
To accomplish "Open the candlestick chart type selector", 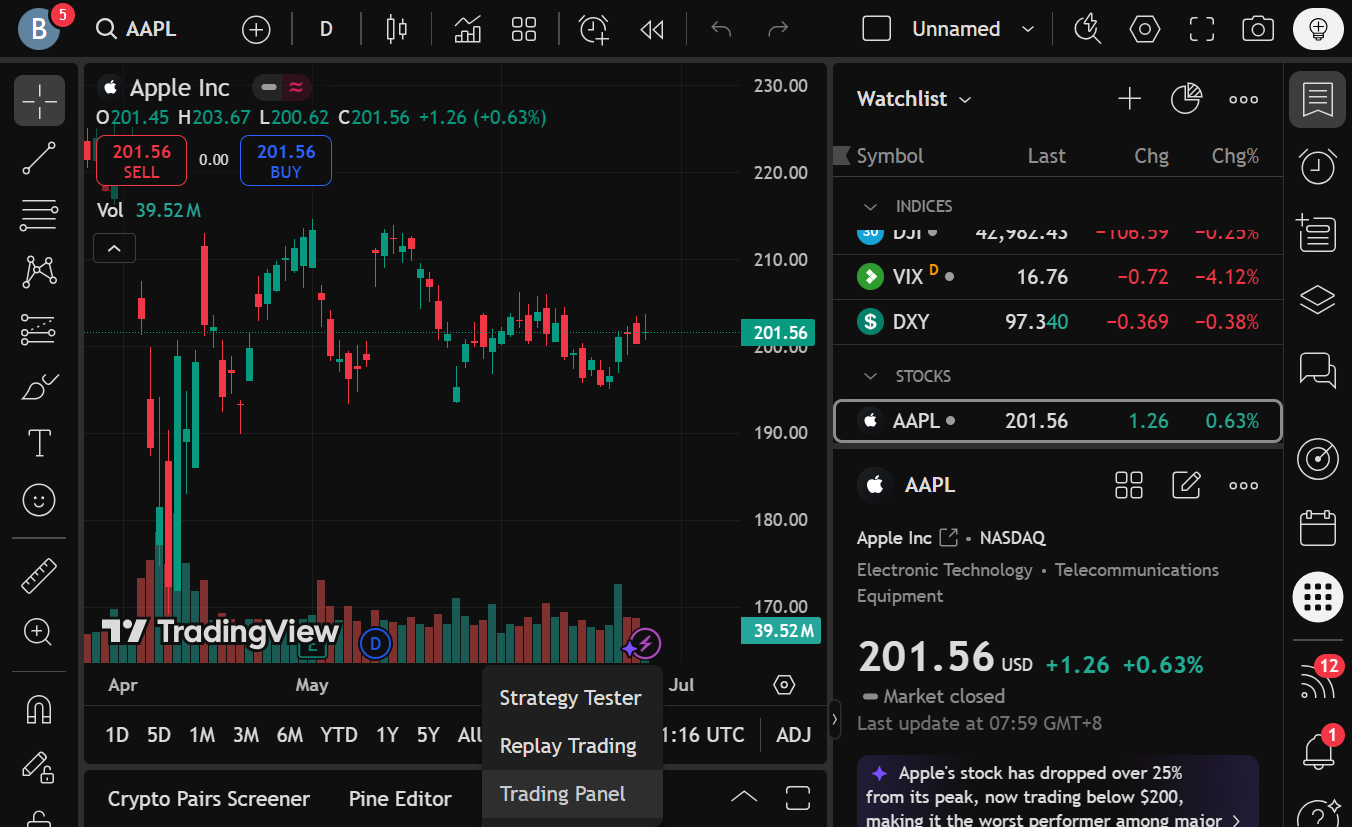I will click(x=397, y=29).
